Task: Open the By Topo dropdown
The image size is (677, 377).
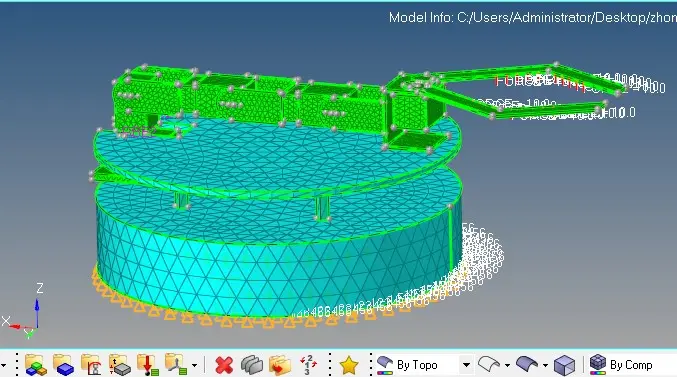Action: coord(466,365)
